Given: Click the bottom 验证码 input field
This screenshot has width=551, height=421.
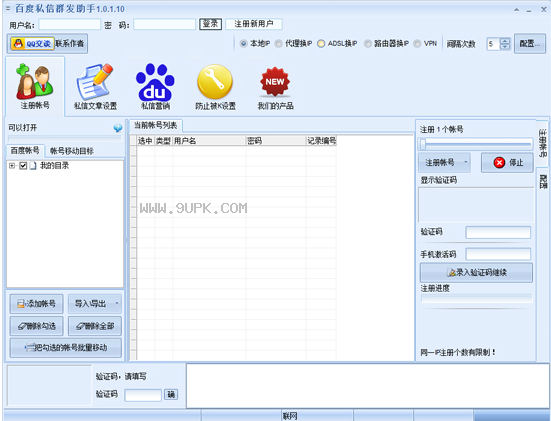Looking at the screenshot, I should [143, 395].
